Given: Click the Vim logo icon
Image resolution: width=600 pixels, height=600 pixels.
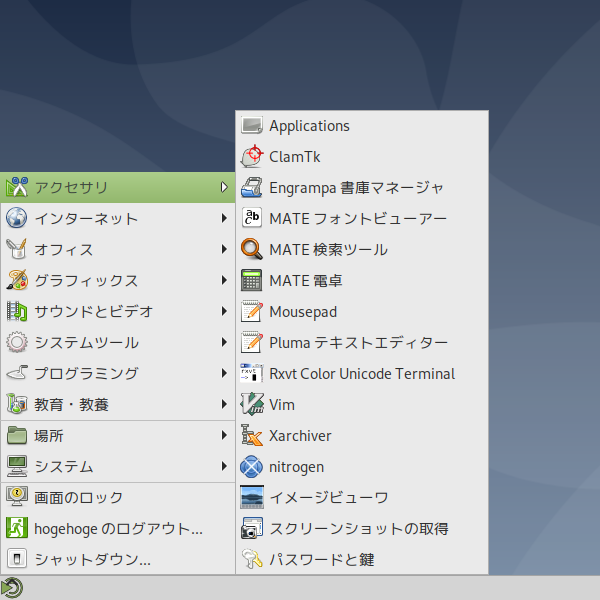Looking at the screenshot, I should (x=251, y=404).
